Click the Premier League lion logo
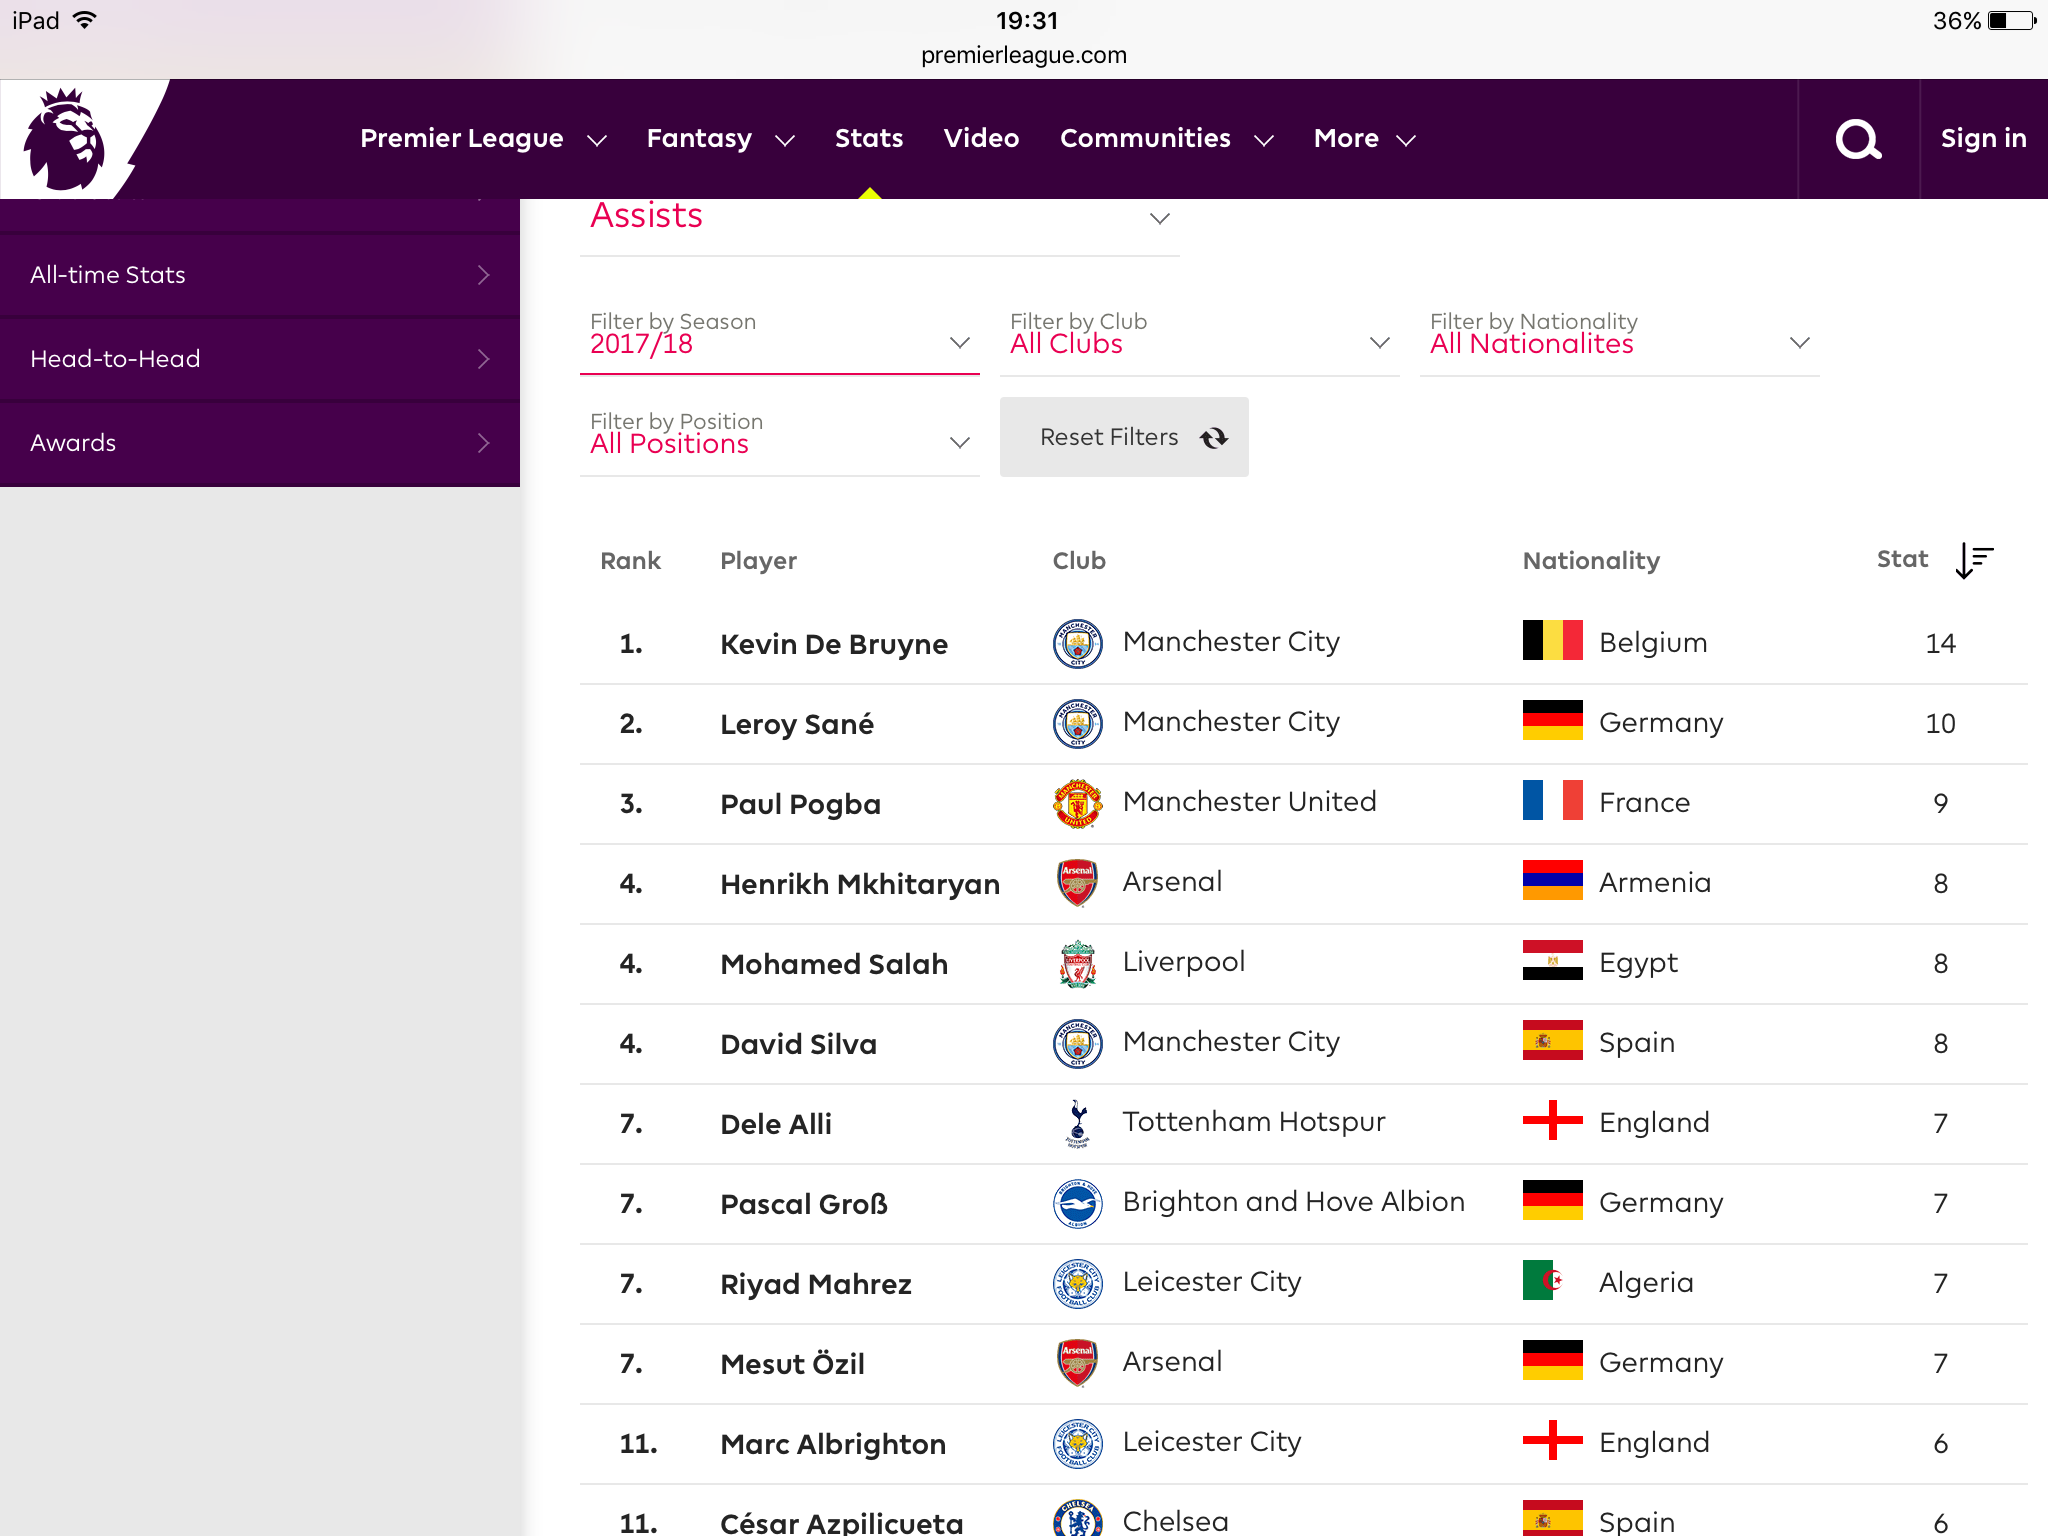The image size is (2048, 1536). [65, 139]
